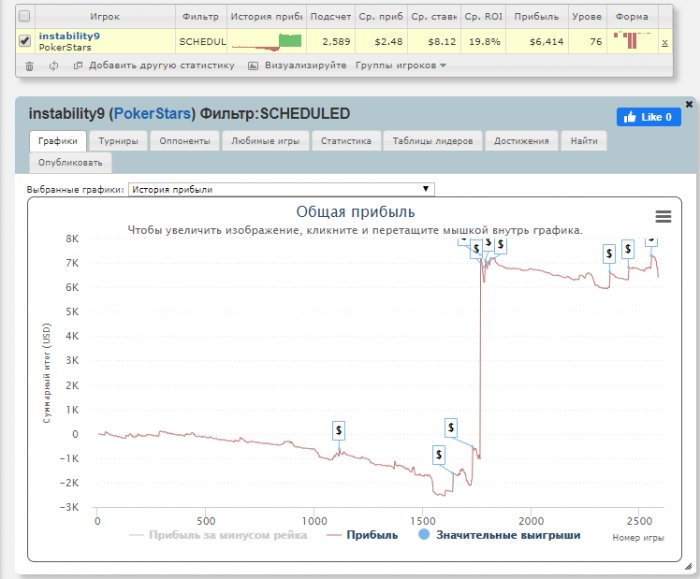700x579 pixels.
Task: Toggle the Прибыль за минусом рейка legend
Action: coord(218,535)
